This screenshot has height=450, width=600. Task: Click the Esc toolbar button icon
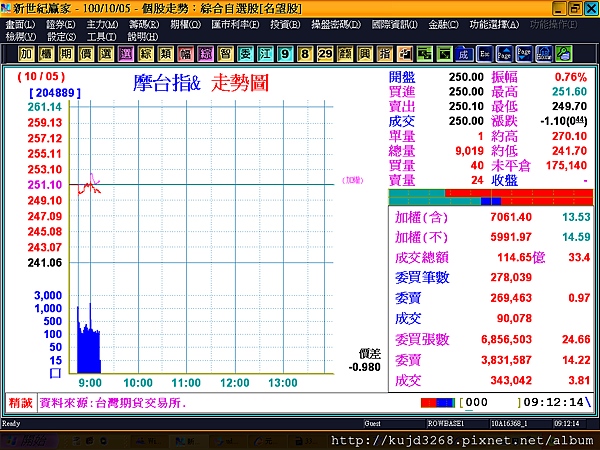point(484,54)
